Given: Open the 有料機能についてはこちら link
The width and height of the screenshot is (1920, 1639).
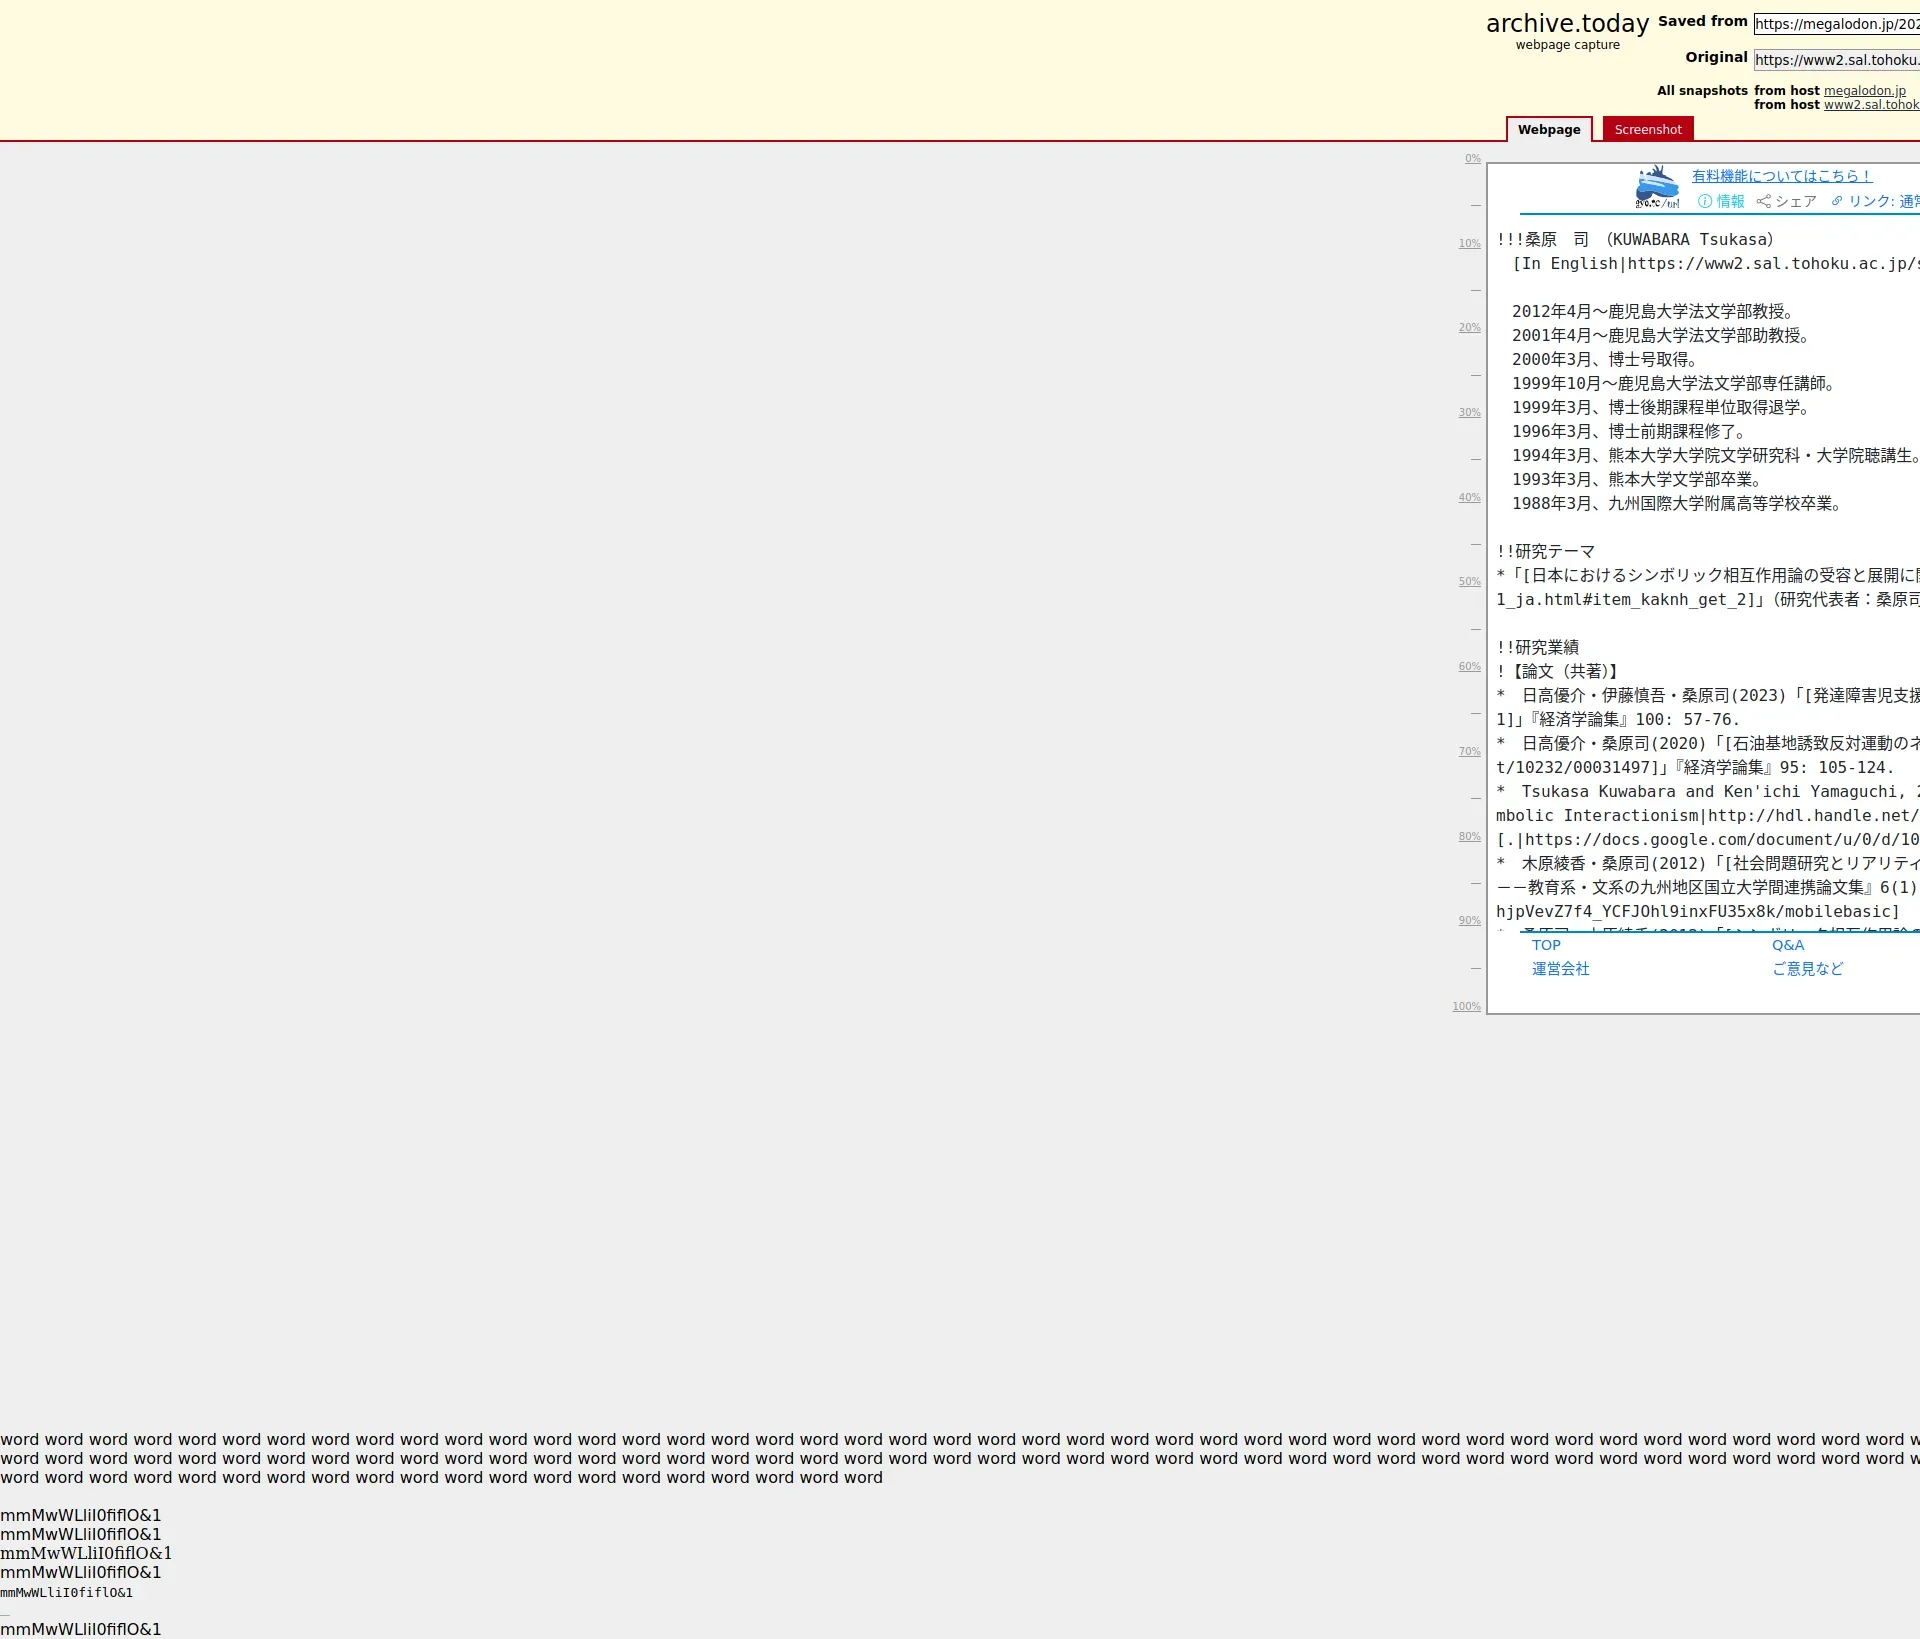Looking at the screenshot, I should 1781,176.
